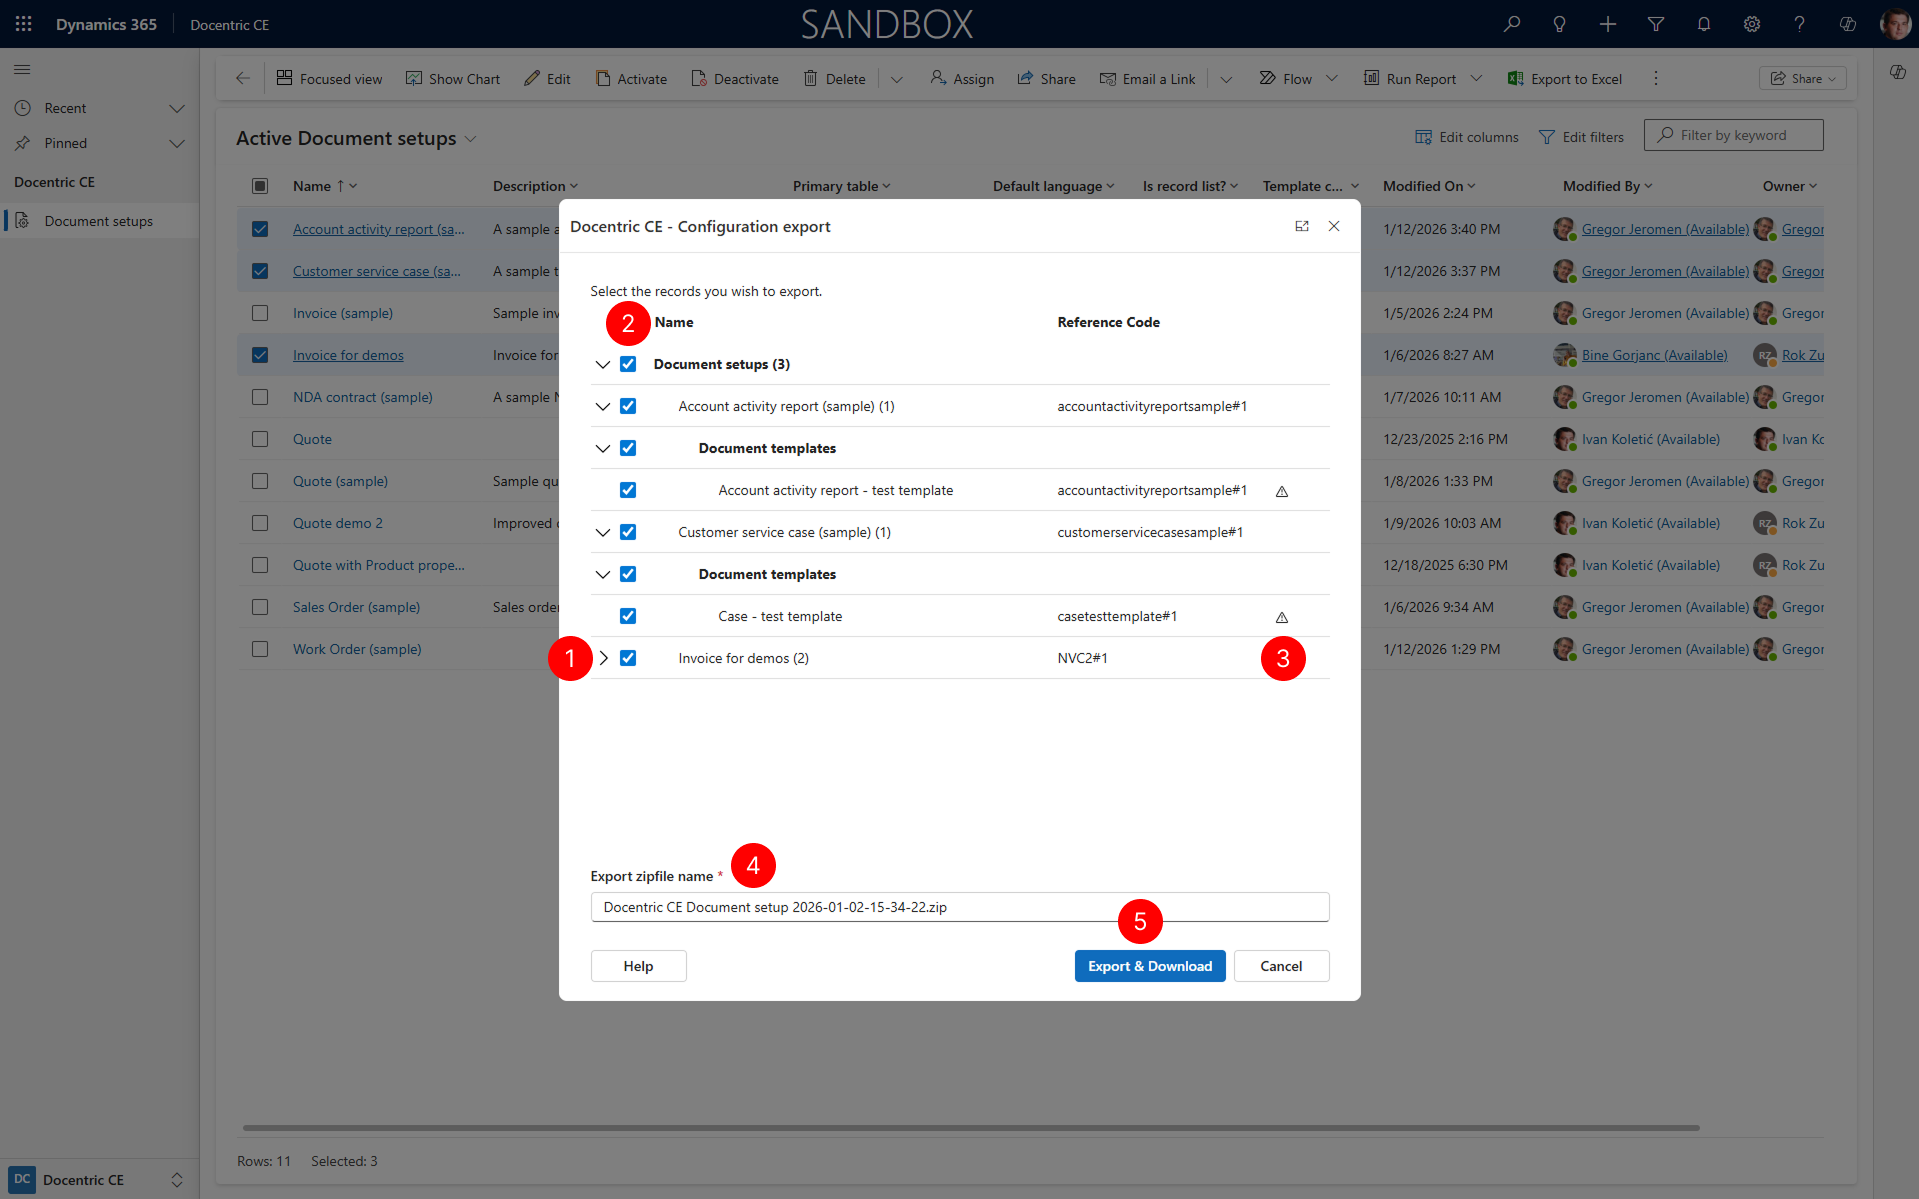Viewport: 1919px width, 1199px height.
Task: Toggle Account activity report (sample) (1) checkbox
Action: [x=628, y=406]
